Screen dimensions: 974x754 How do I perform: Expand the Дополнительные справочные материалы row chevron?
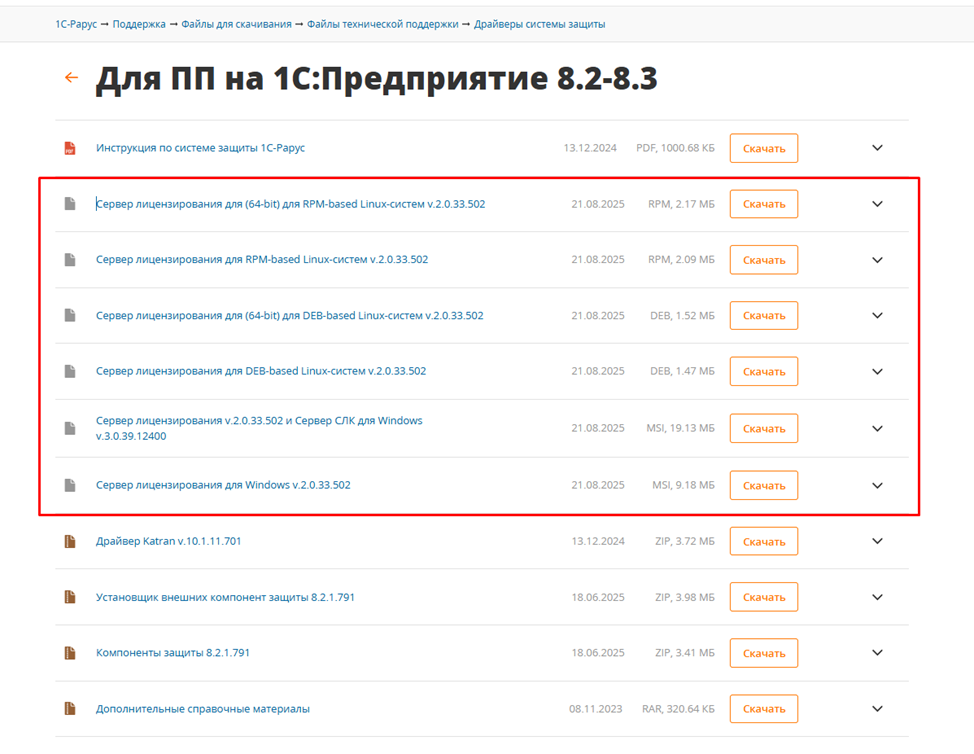pos(877,709)
